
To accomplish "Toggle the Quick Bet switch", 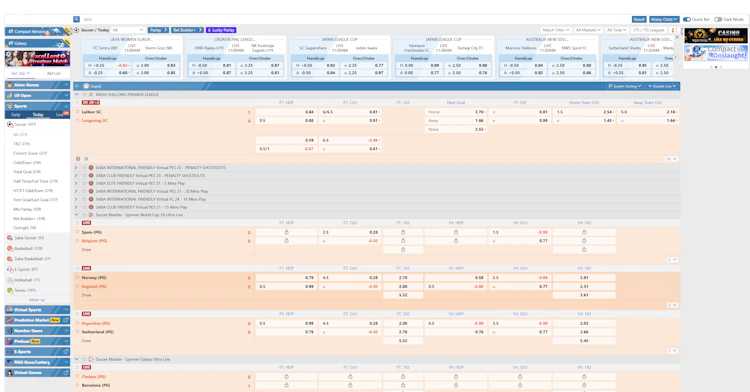I will click(687, 19).
